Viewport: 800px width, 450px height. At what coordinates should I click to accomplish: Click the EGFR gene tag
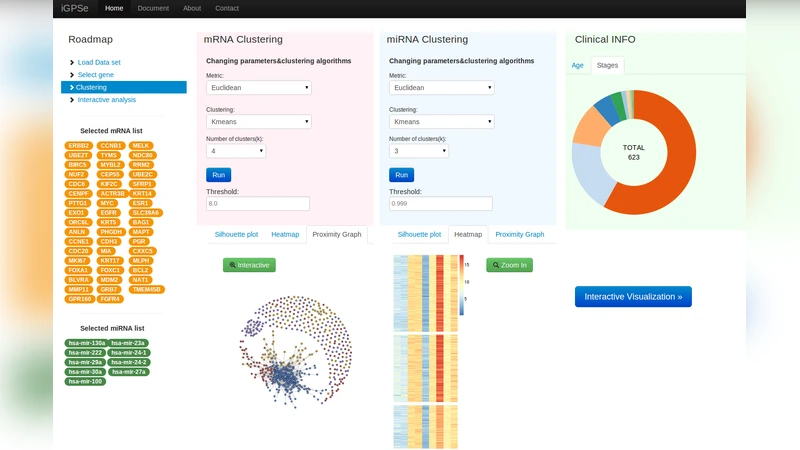tap(109, 213)
